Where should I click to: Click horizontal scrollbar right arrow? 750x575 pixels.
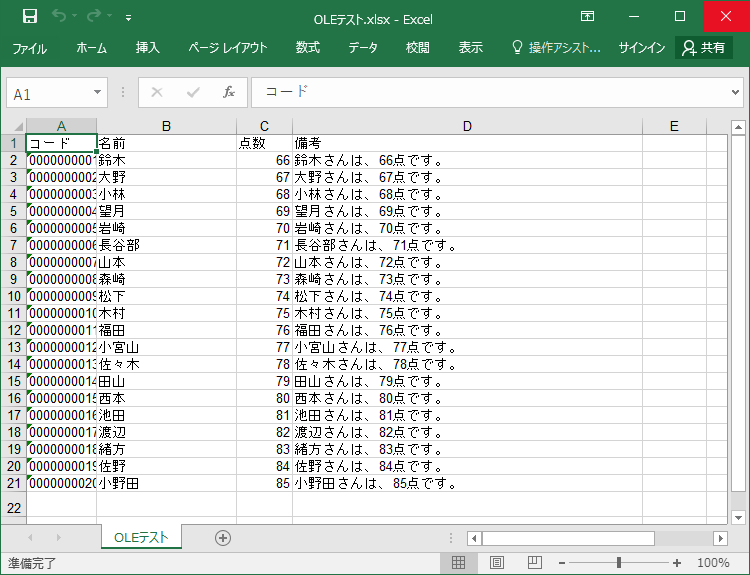720,538
